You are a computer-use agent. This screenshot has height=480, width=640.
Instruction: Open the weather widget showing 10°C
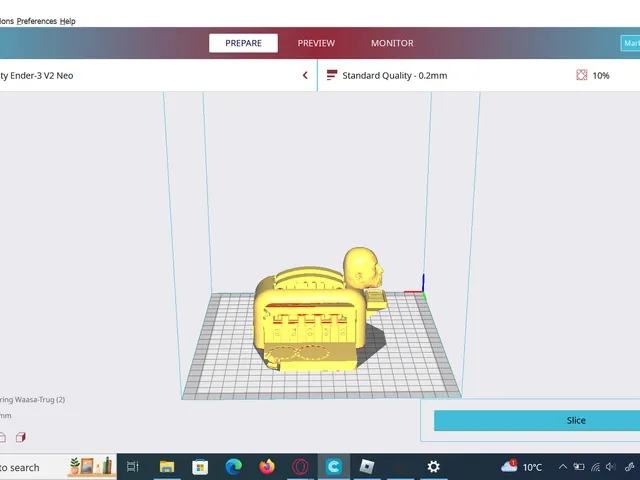522,467
